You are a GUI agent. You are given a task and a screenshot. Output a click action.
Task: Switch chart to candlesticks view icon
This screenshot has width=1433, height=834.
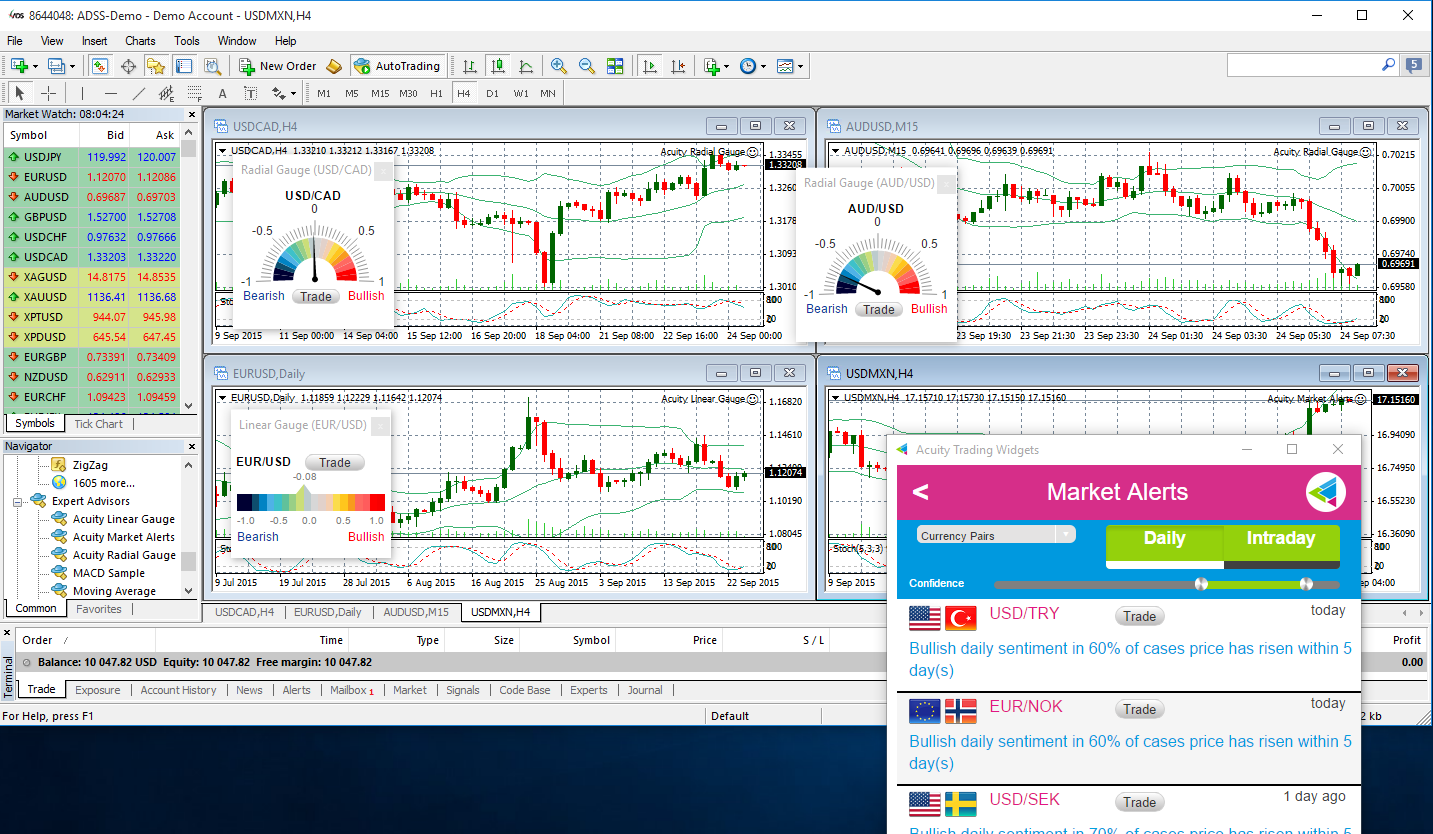498,66
